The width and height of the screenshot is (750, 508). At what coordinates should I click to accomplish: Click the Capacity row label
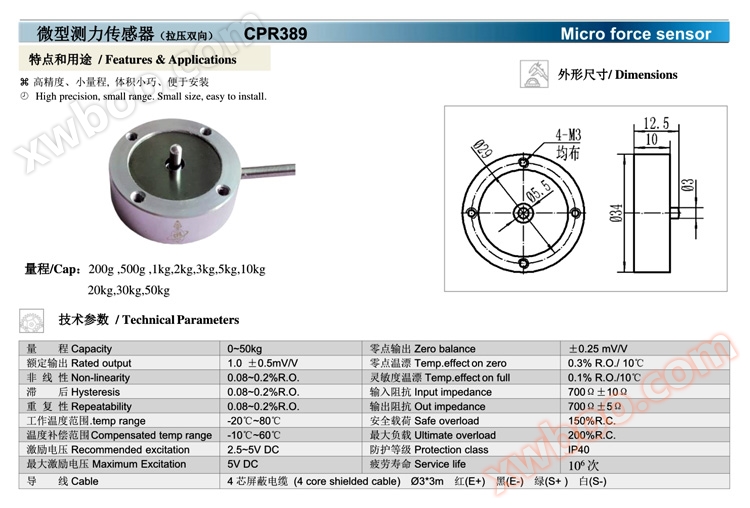(x=69, y=349)
